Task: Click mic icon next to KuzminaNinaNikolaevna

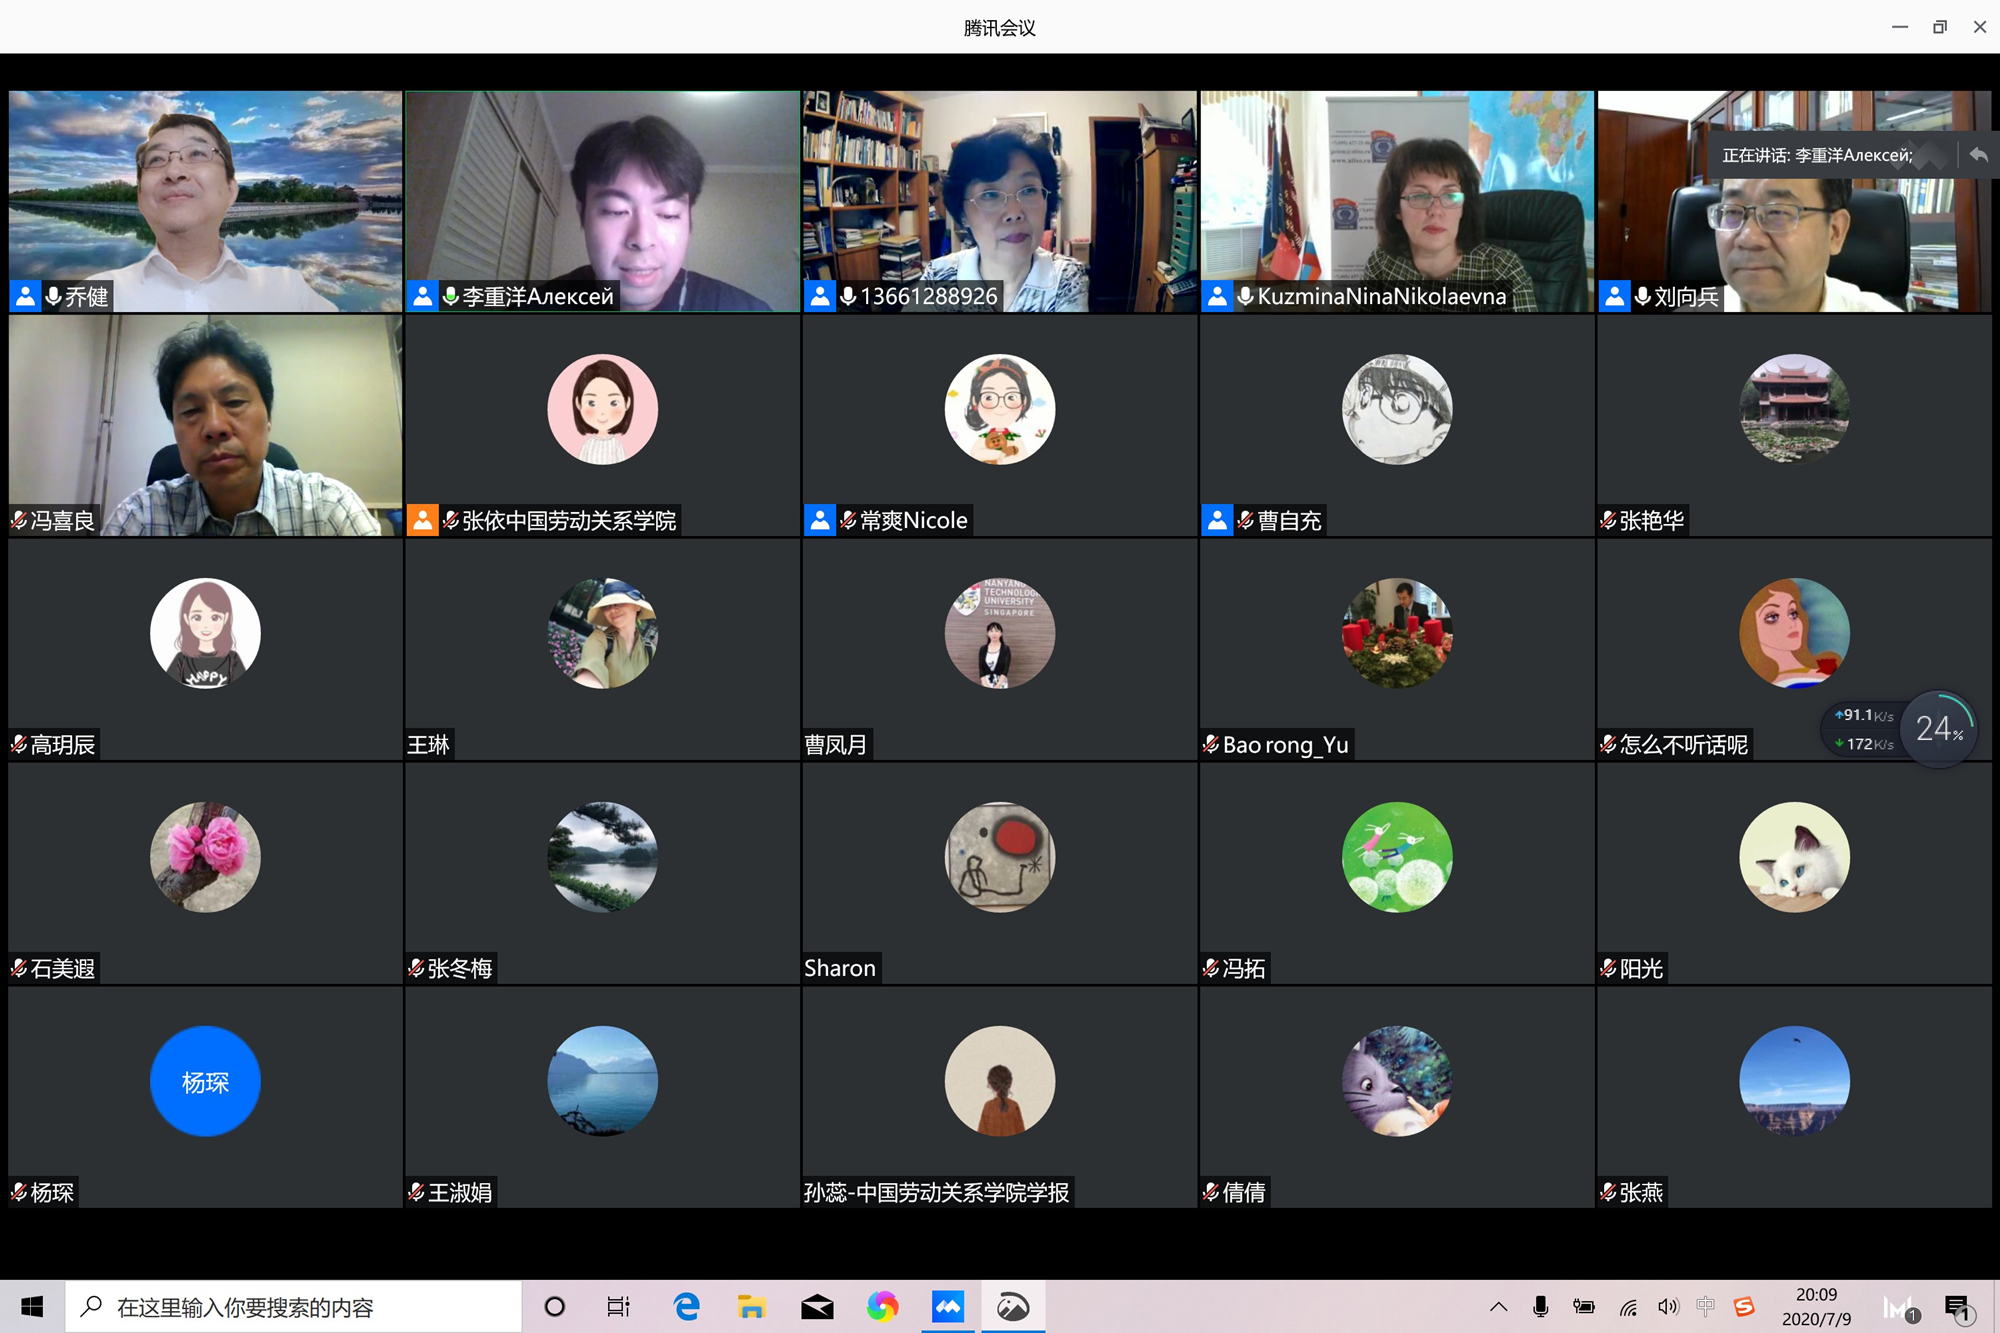Action: [x=1245, y=296]
